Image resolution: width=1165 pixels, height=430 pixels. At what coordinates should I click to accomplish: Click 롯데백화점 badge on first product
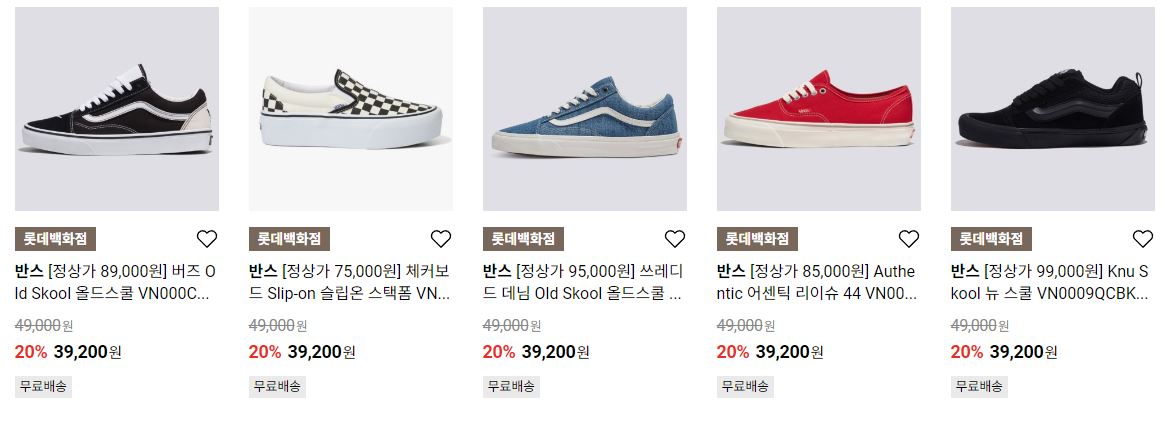click(55, 239)
